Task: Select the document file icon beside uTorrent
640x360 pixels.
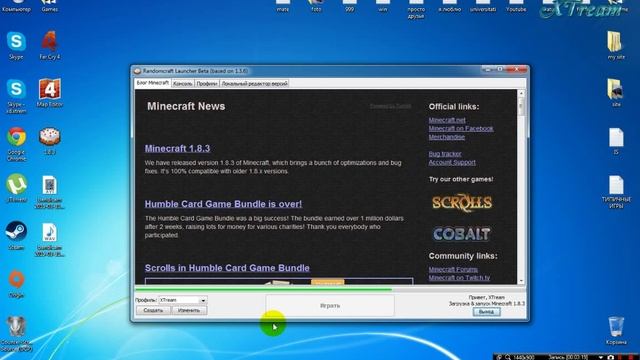Action: click(x=50, y=185)
